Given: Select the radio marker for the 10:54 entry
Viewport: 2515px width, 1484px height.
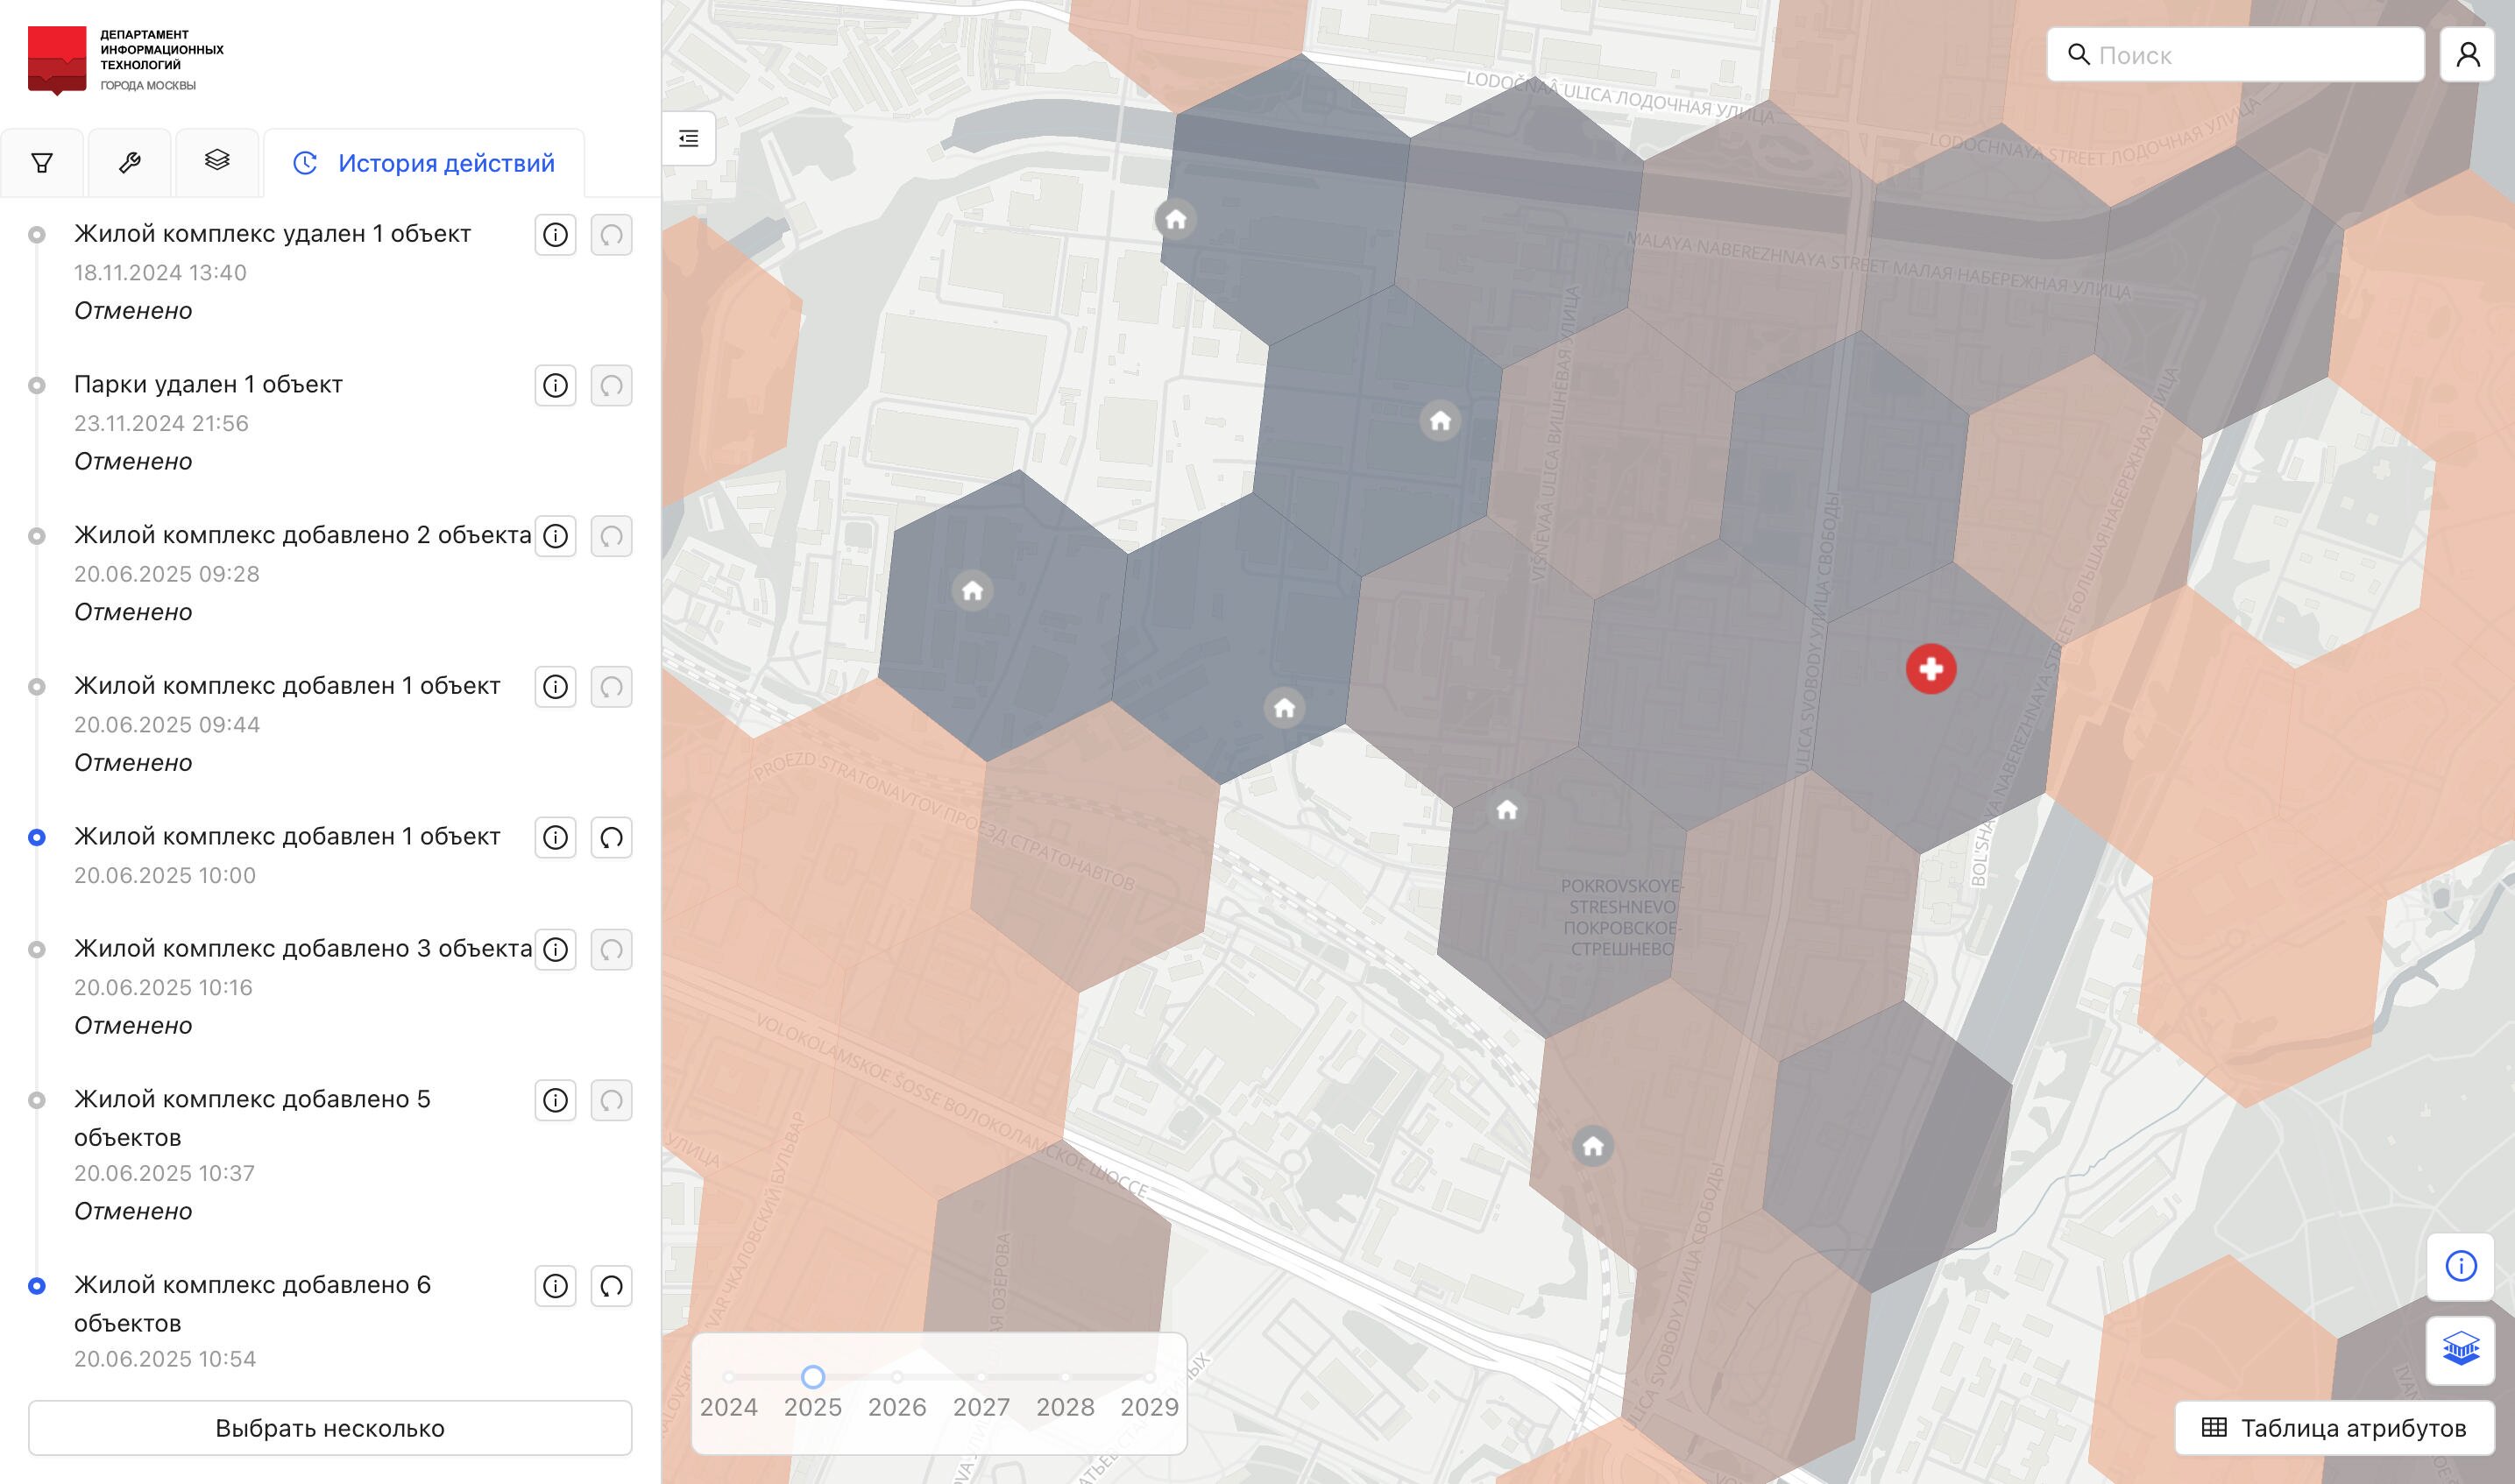Looking at the screenshot, I should click(x=37, y=1286).
